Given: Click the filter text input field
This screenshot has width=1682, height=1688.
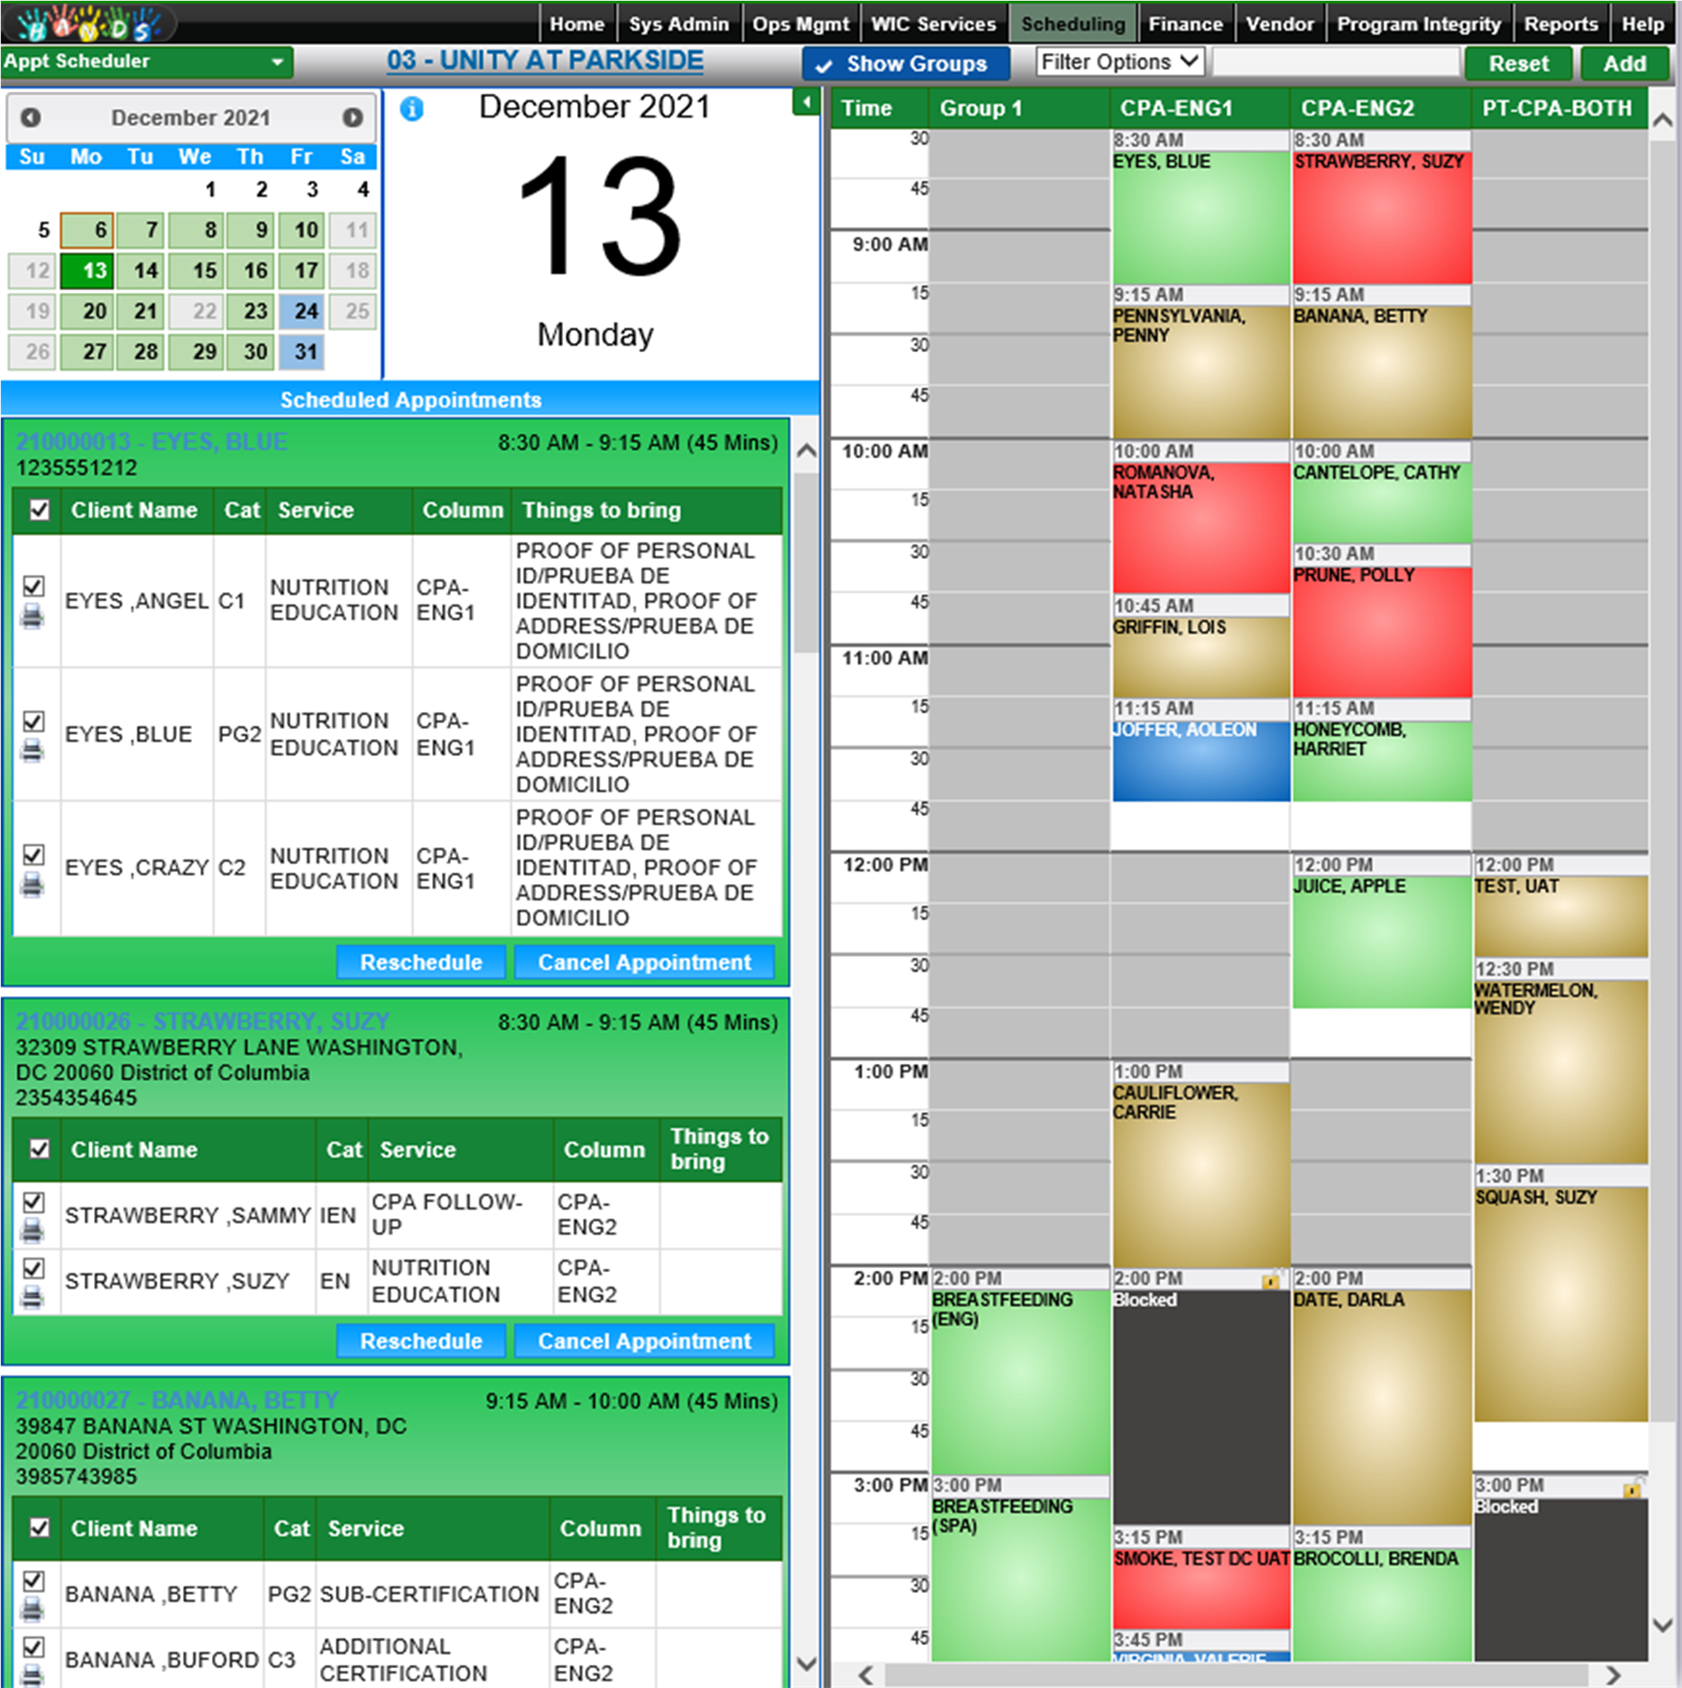Looking at the screenshot, I should (x=1335, y=63).
